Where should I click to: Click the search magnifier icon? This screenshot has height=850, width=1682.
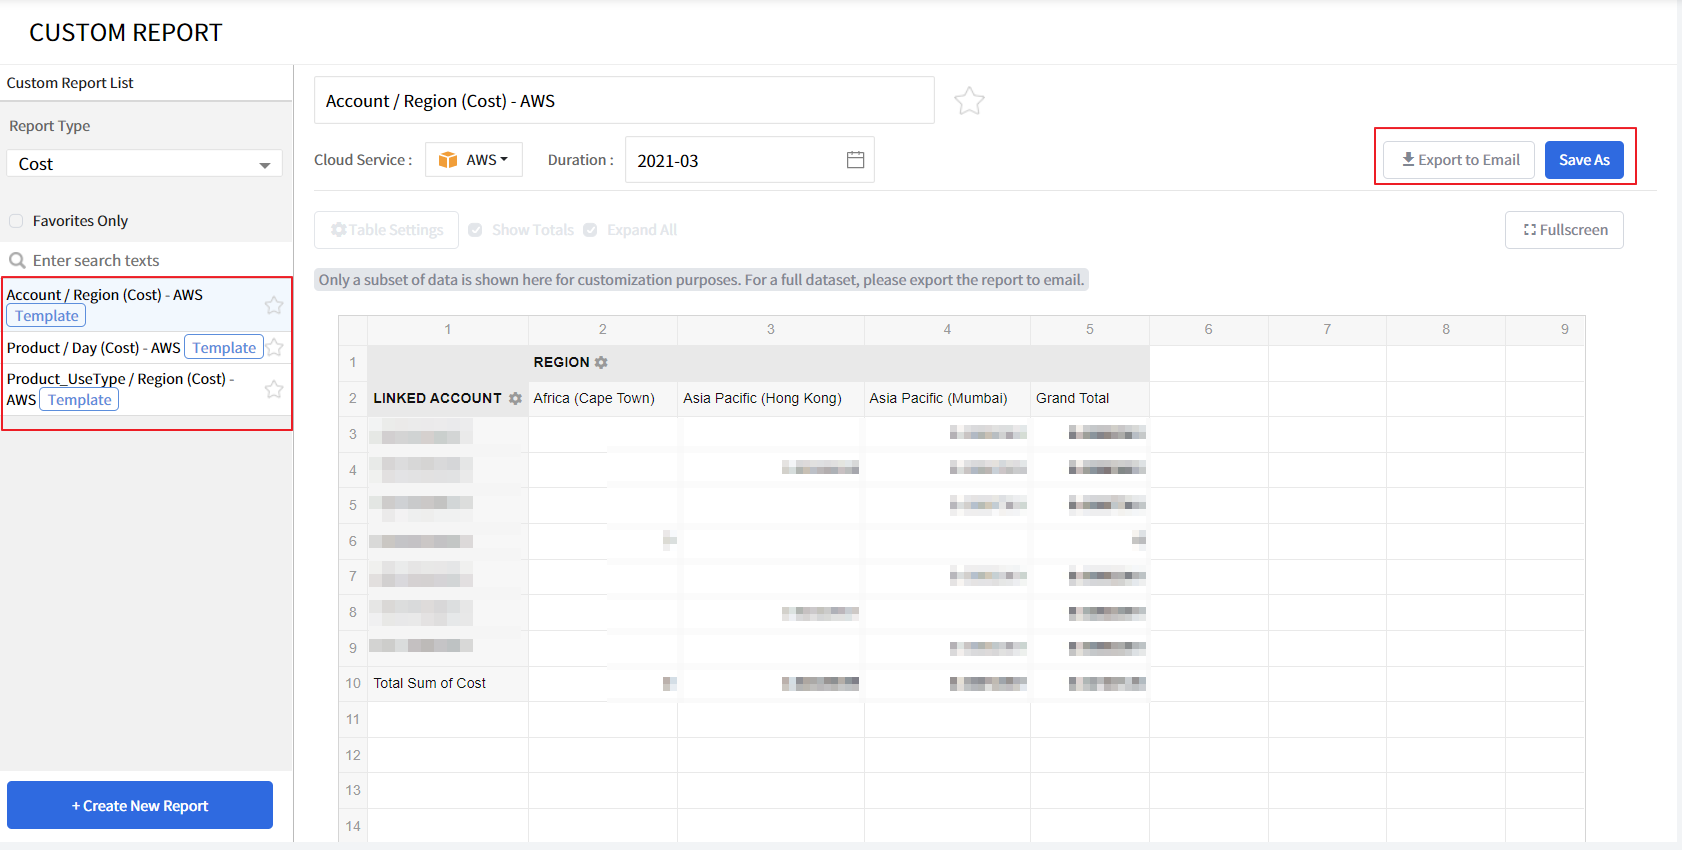tap(17, 261)
